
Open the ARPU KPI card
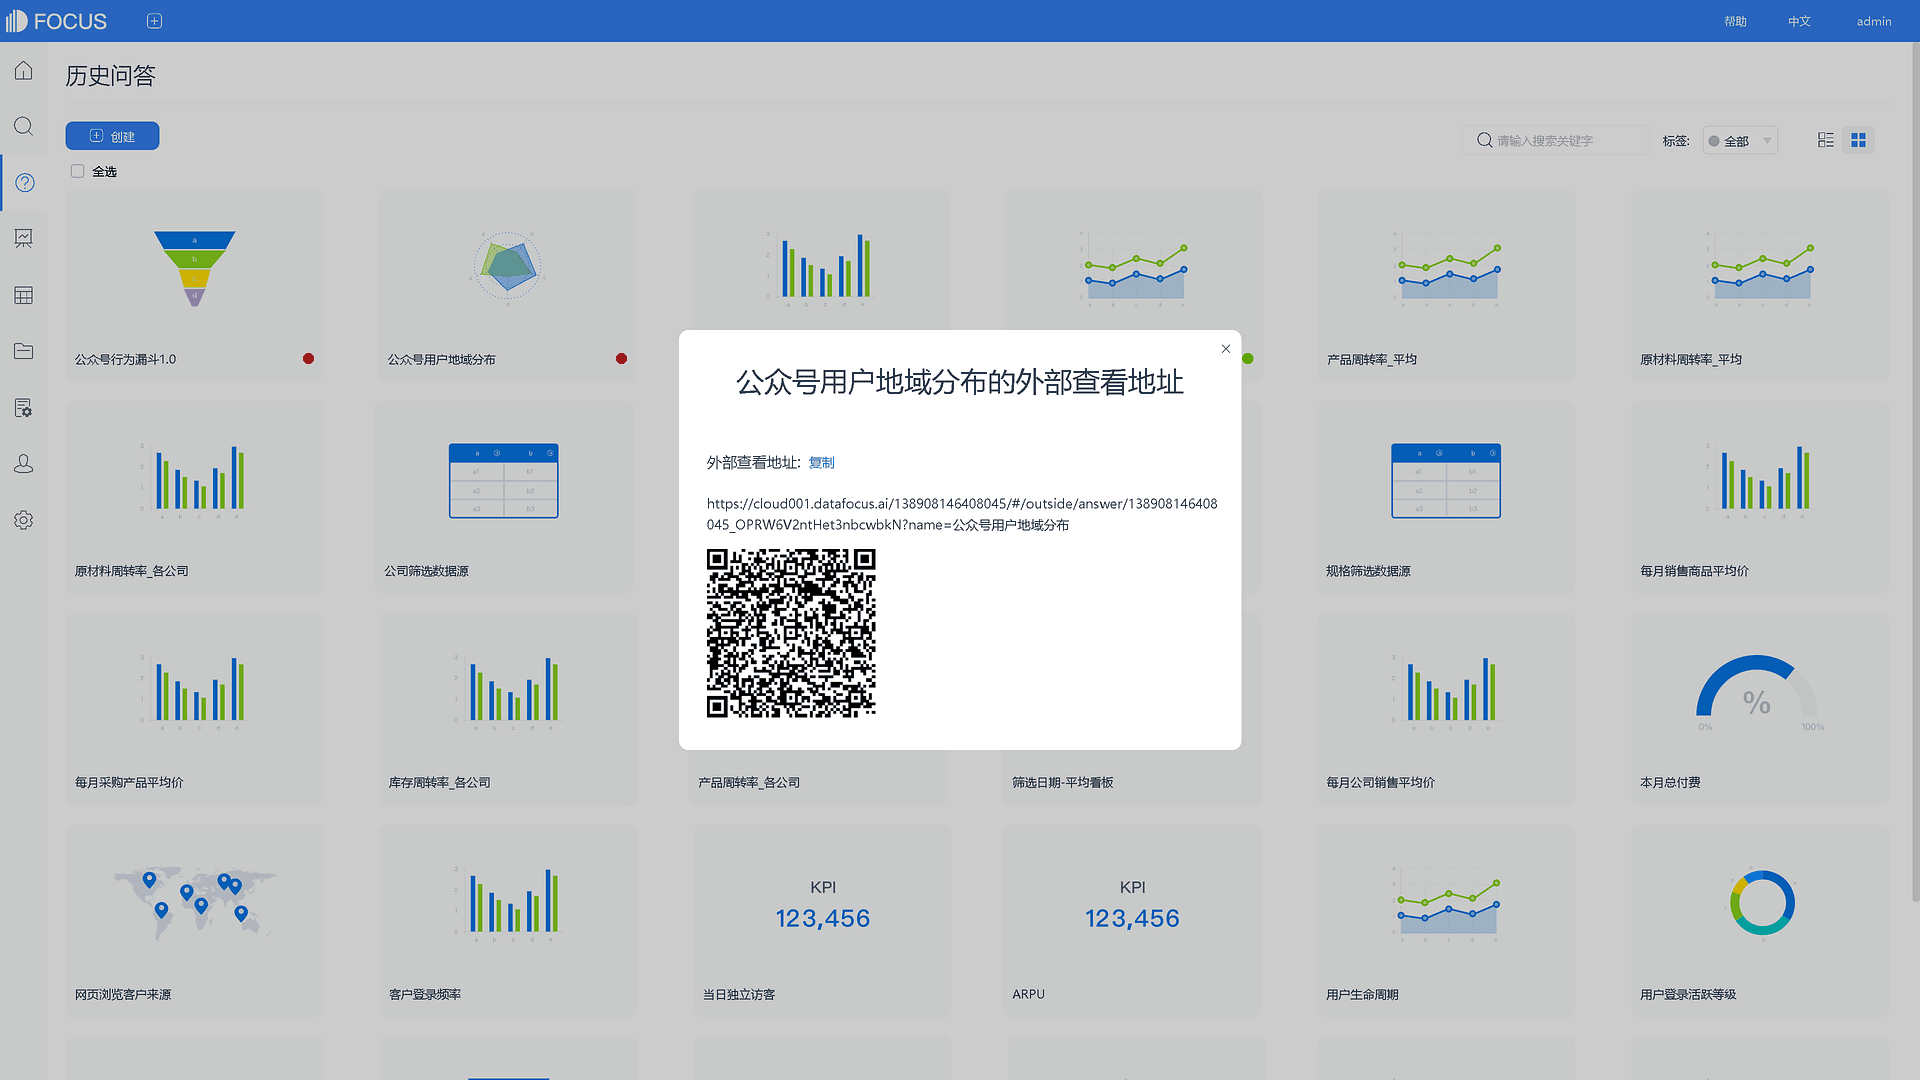point(1132,921)
